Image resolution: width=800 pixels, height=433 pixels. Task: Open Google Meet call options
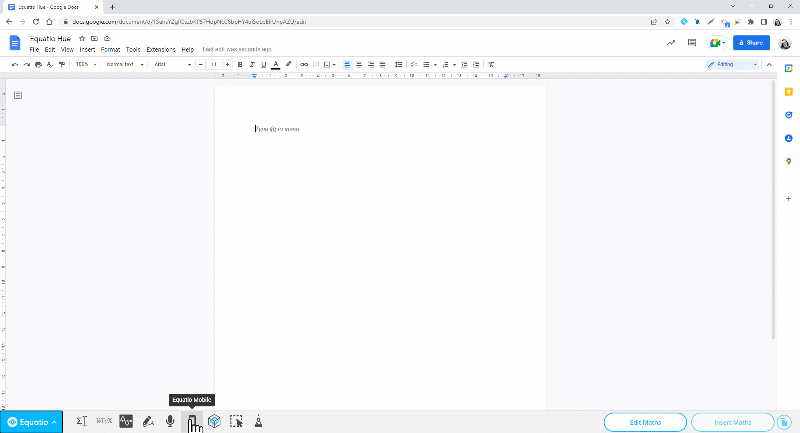tap(716, 43)
